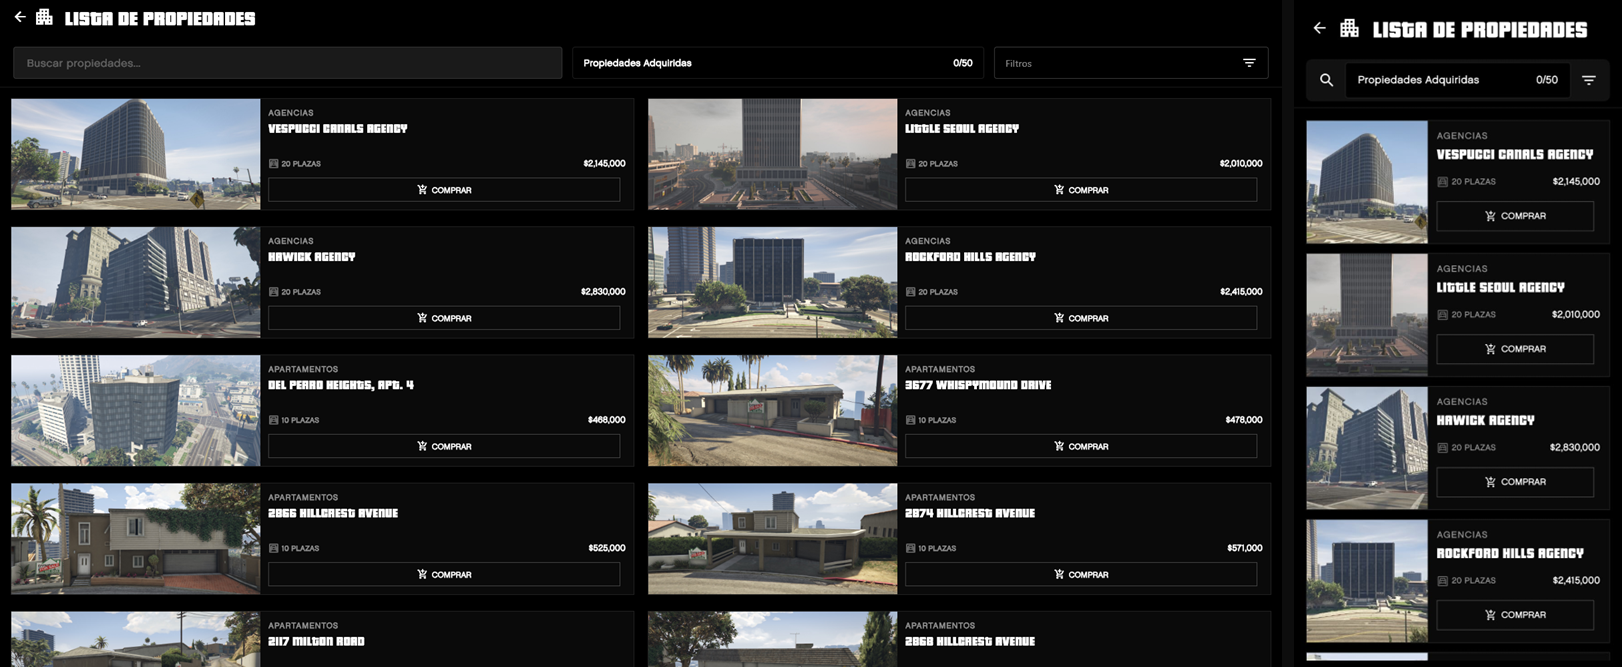Viewport: 1622px width, 667px height.
Task: Click the 3677 Whispymound Drive title
Action: click(x=978, y=385)
